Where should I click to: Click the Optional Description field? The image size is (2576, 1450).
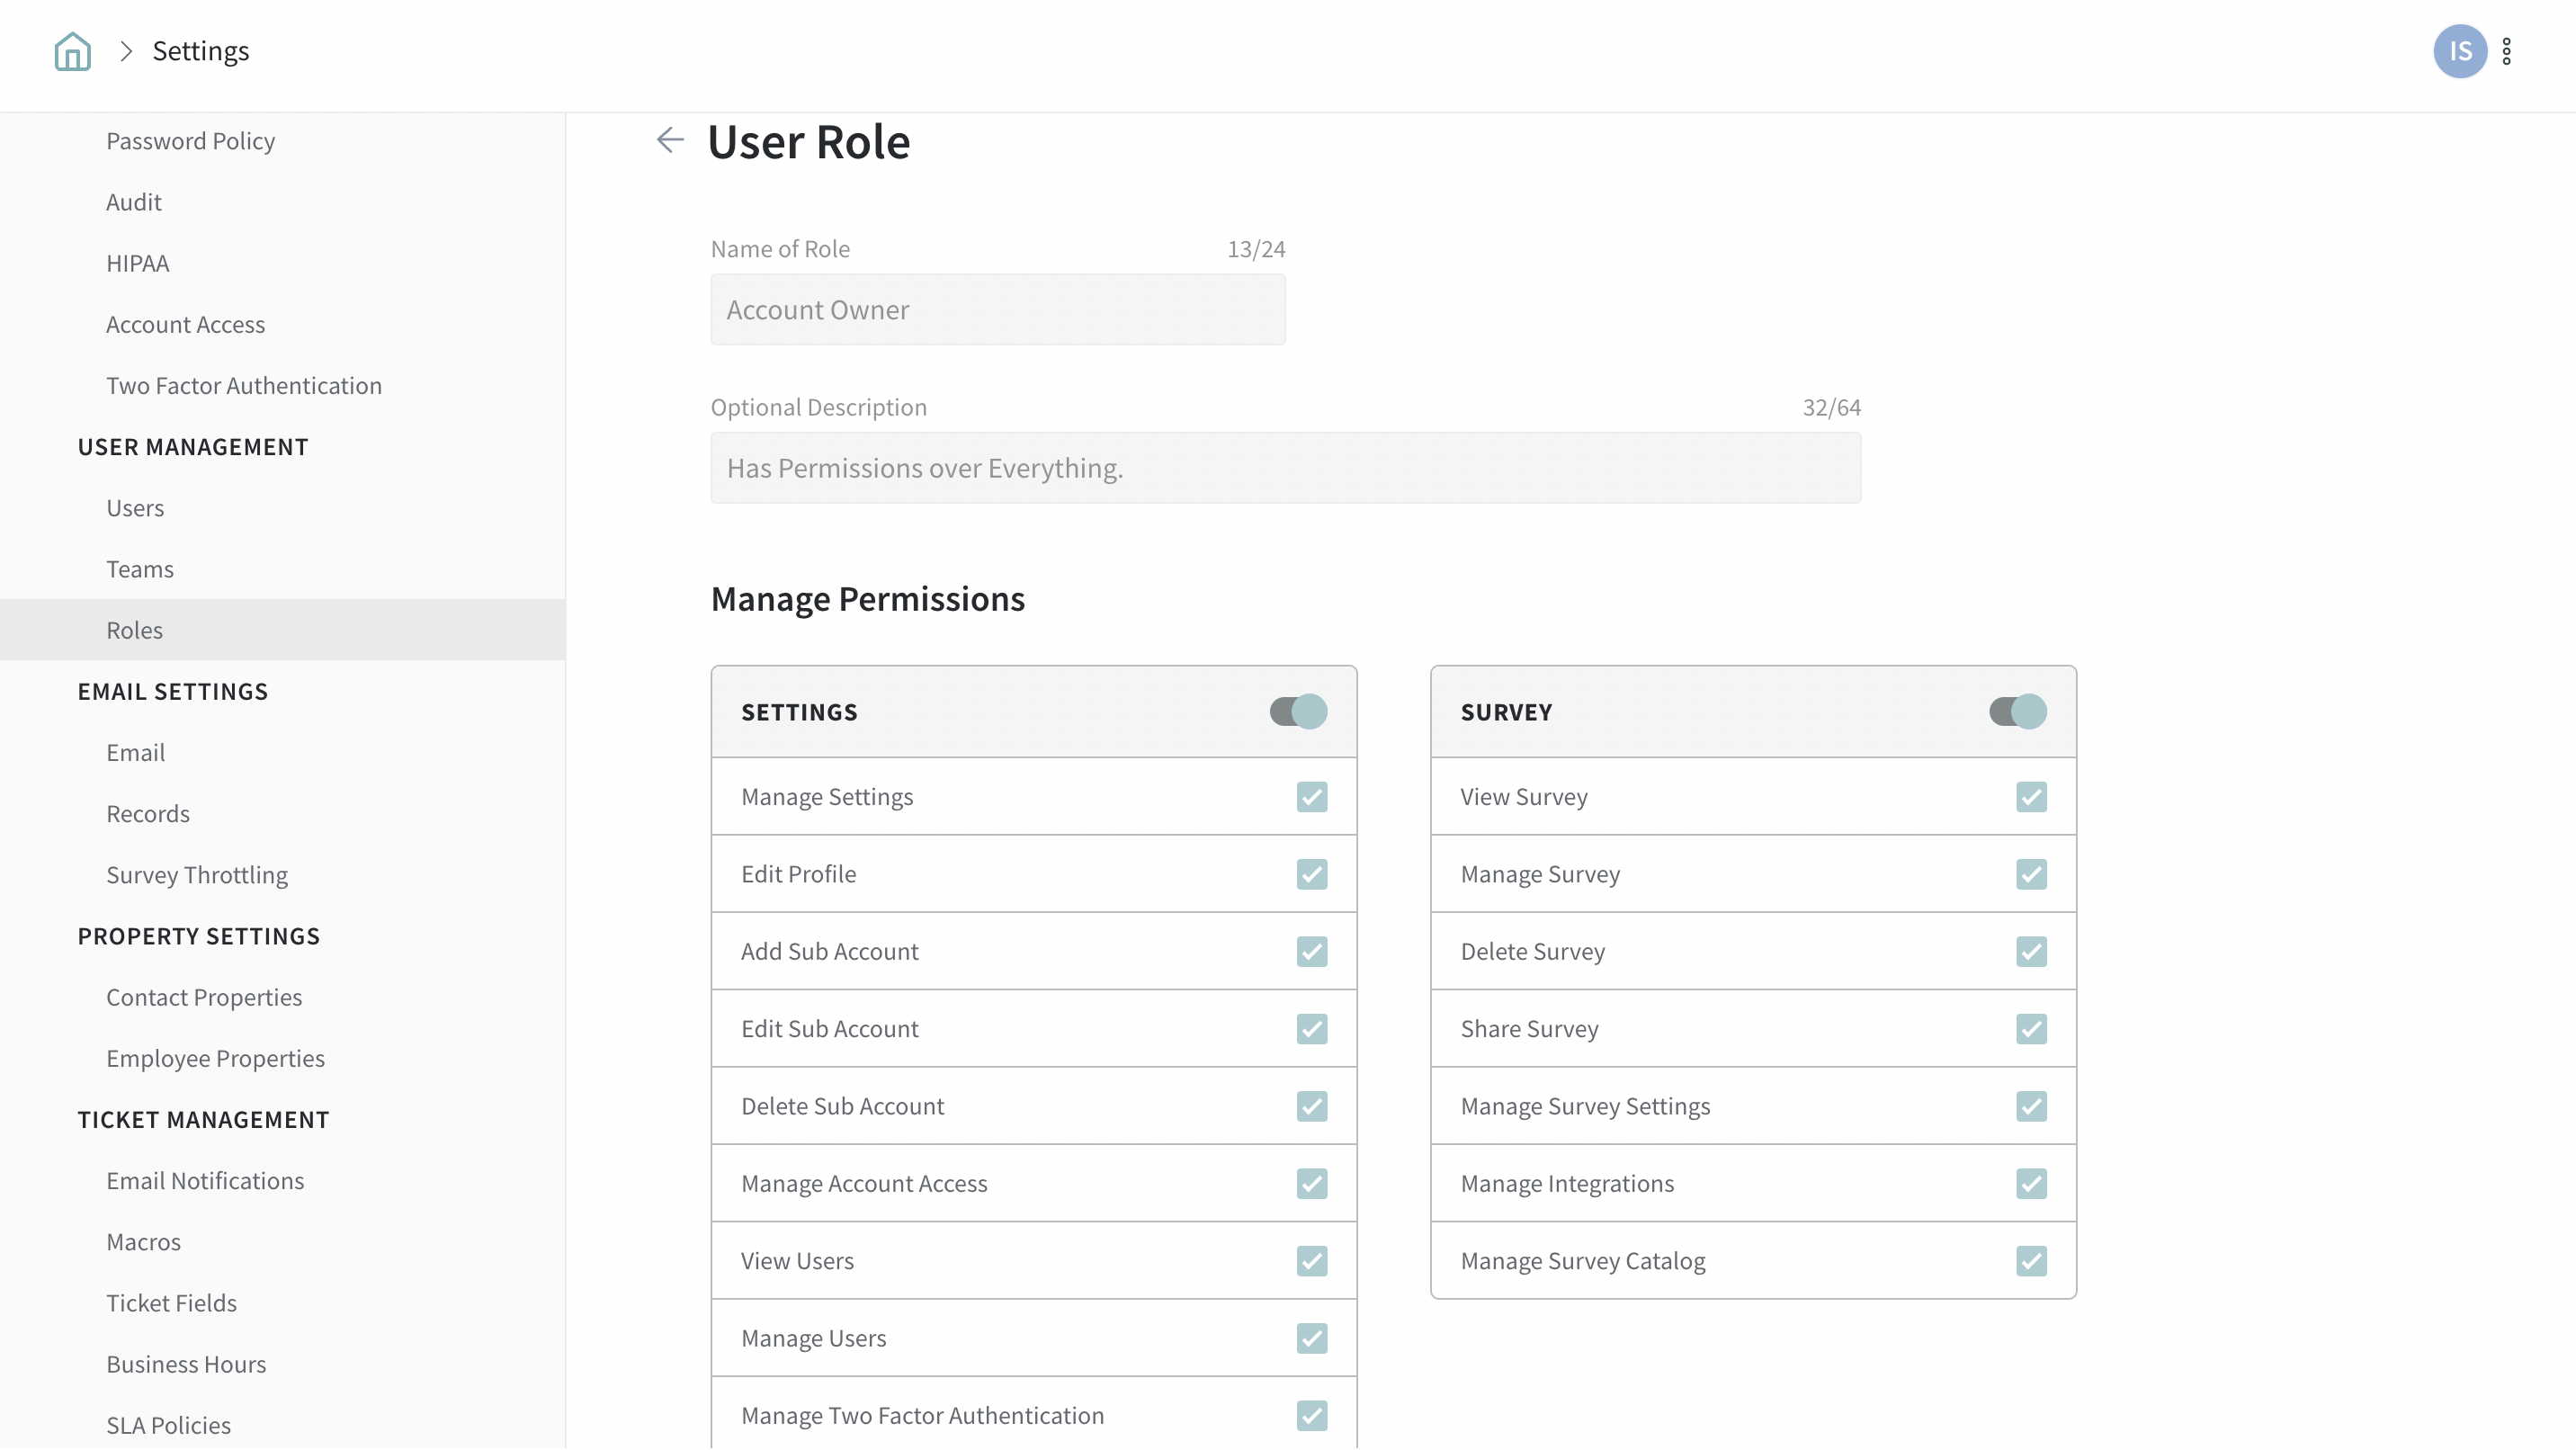(x=1285, y=468)
